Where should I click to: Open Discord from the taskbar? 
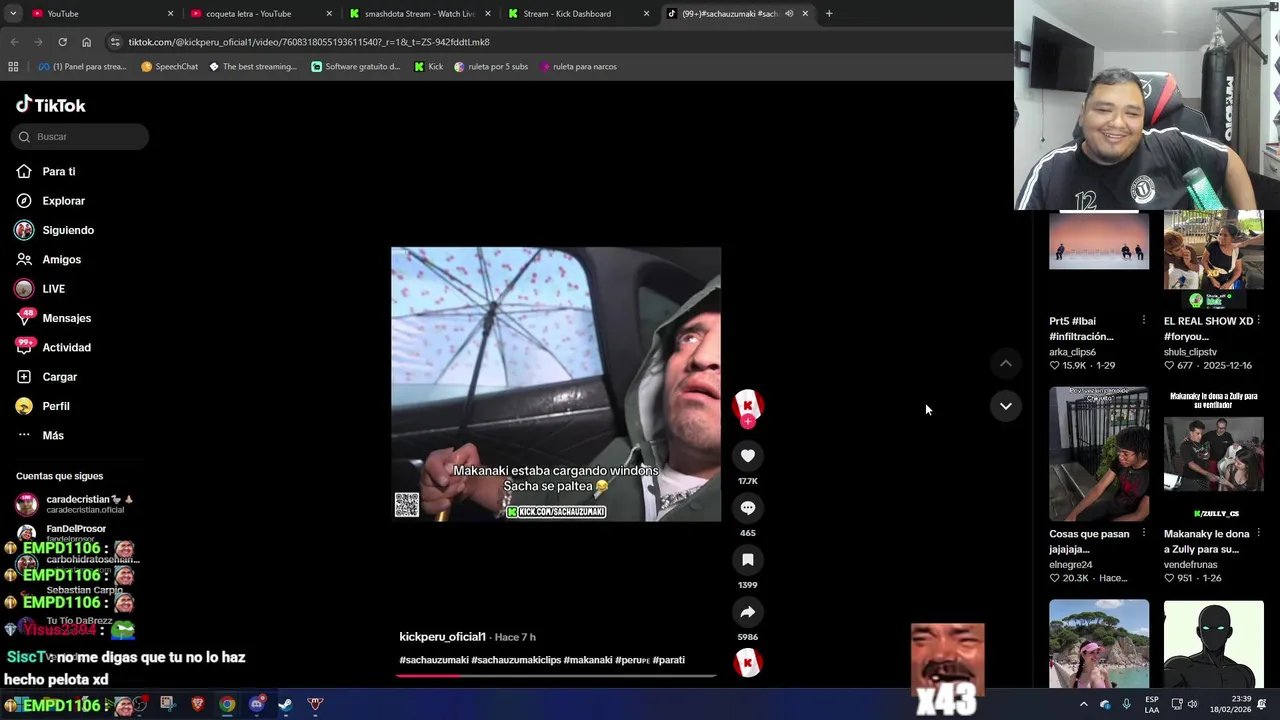point(256,704)
